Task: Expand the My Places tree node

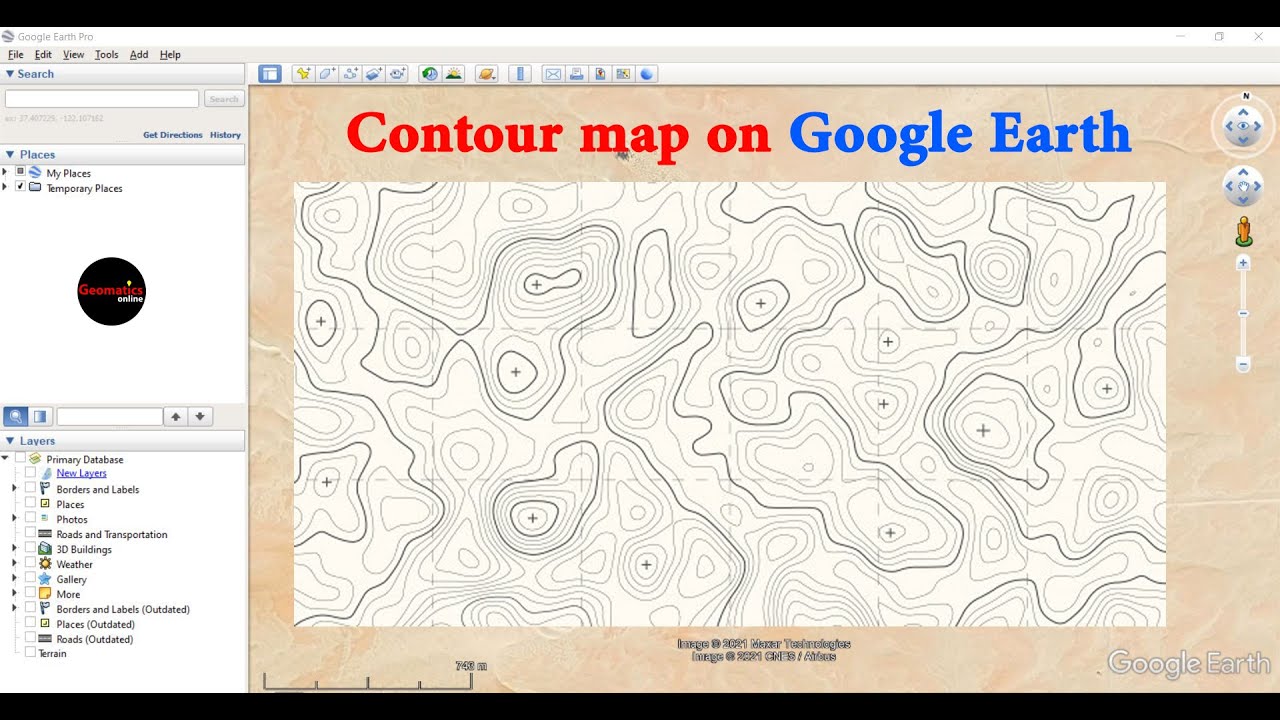Action: pos(5,173)
